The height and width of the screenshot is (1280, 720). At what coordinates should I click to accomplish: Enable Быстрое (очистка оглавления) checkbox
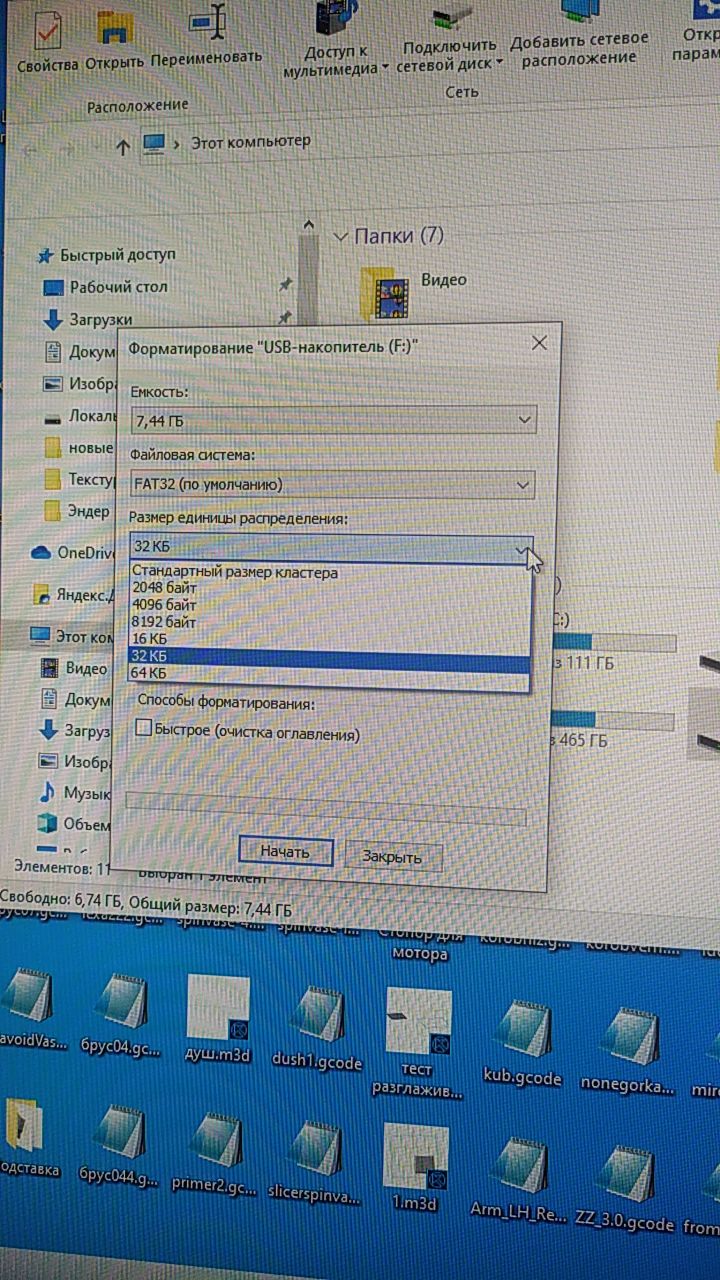click(x=143, y=729)
